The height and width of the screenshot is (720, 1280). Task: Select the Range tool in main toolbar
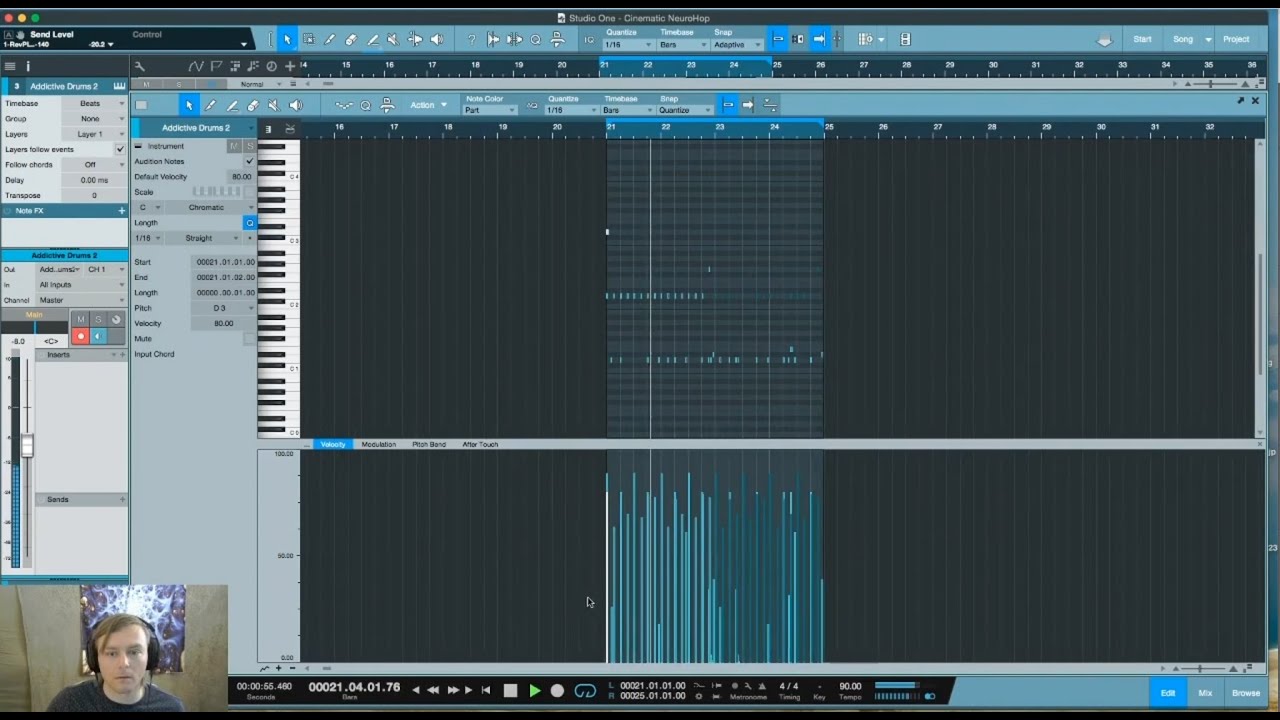tap(308, 39)
